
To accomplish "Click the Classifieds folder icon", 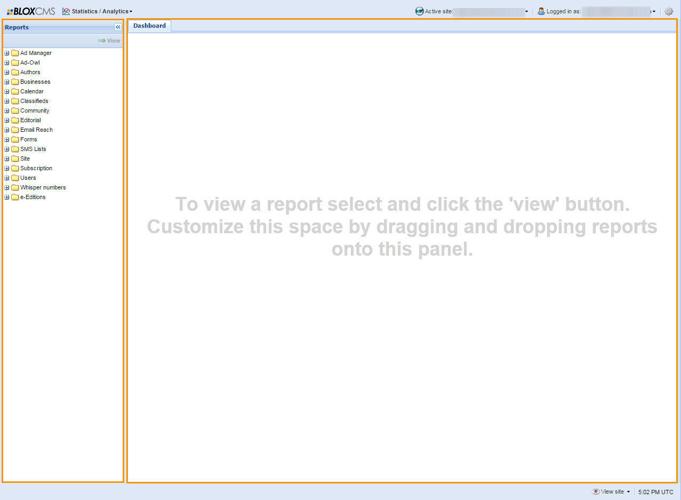I will (x=15, y=101).
